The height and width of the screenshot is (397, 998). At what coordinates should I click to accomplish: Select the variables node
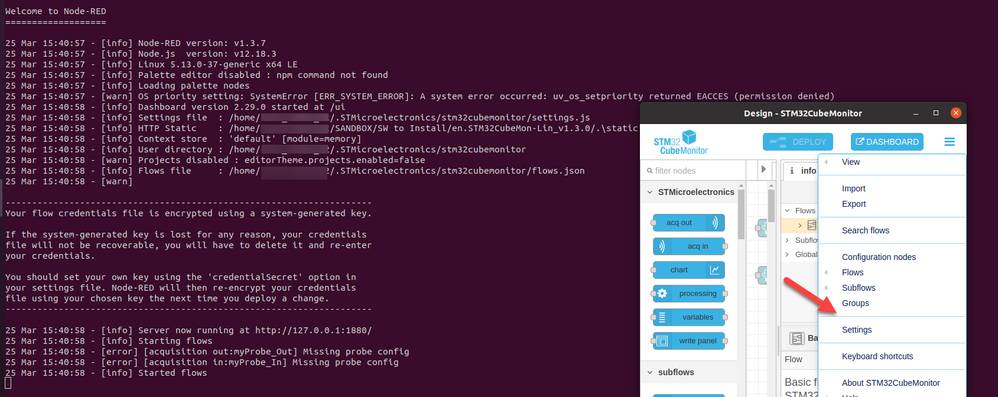tap(690, 317)
